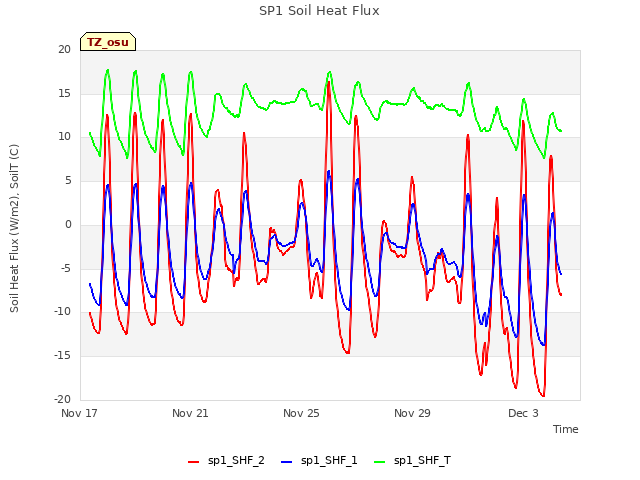The width and height of the screenshot is (640, 480).
Task: Click the Dec 3 x-axis tick label
Action: [x=523, y=413]
